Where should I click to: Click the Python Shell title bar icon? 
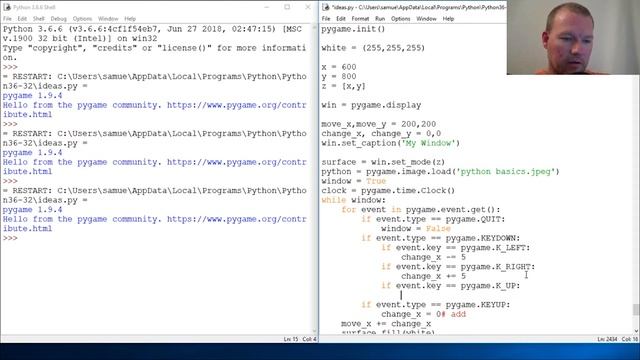click(7, 7)
